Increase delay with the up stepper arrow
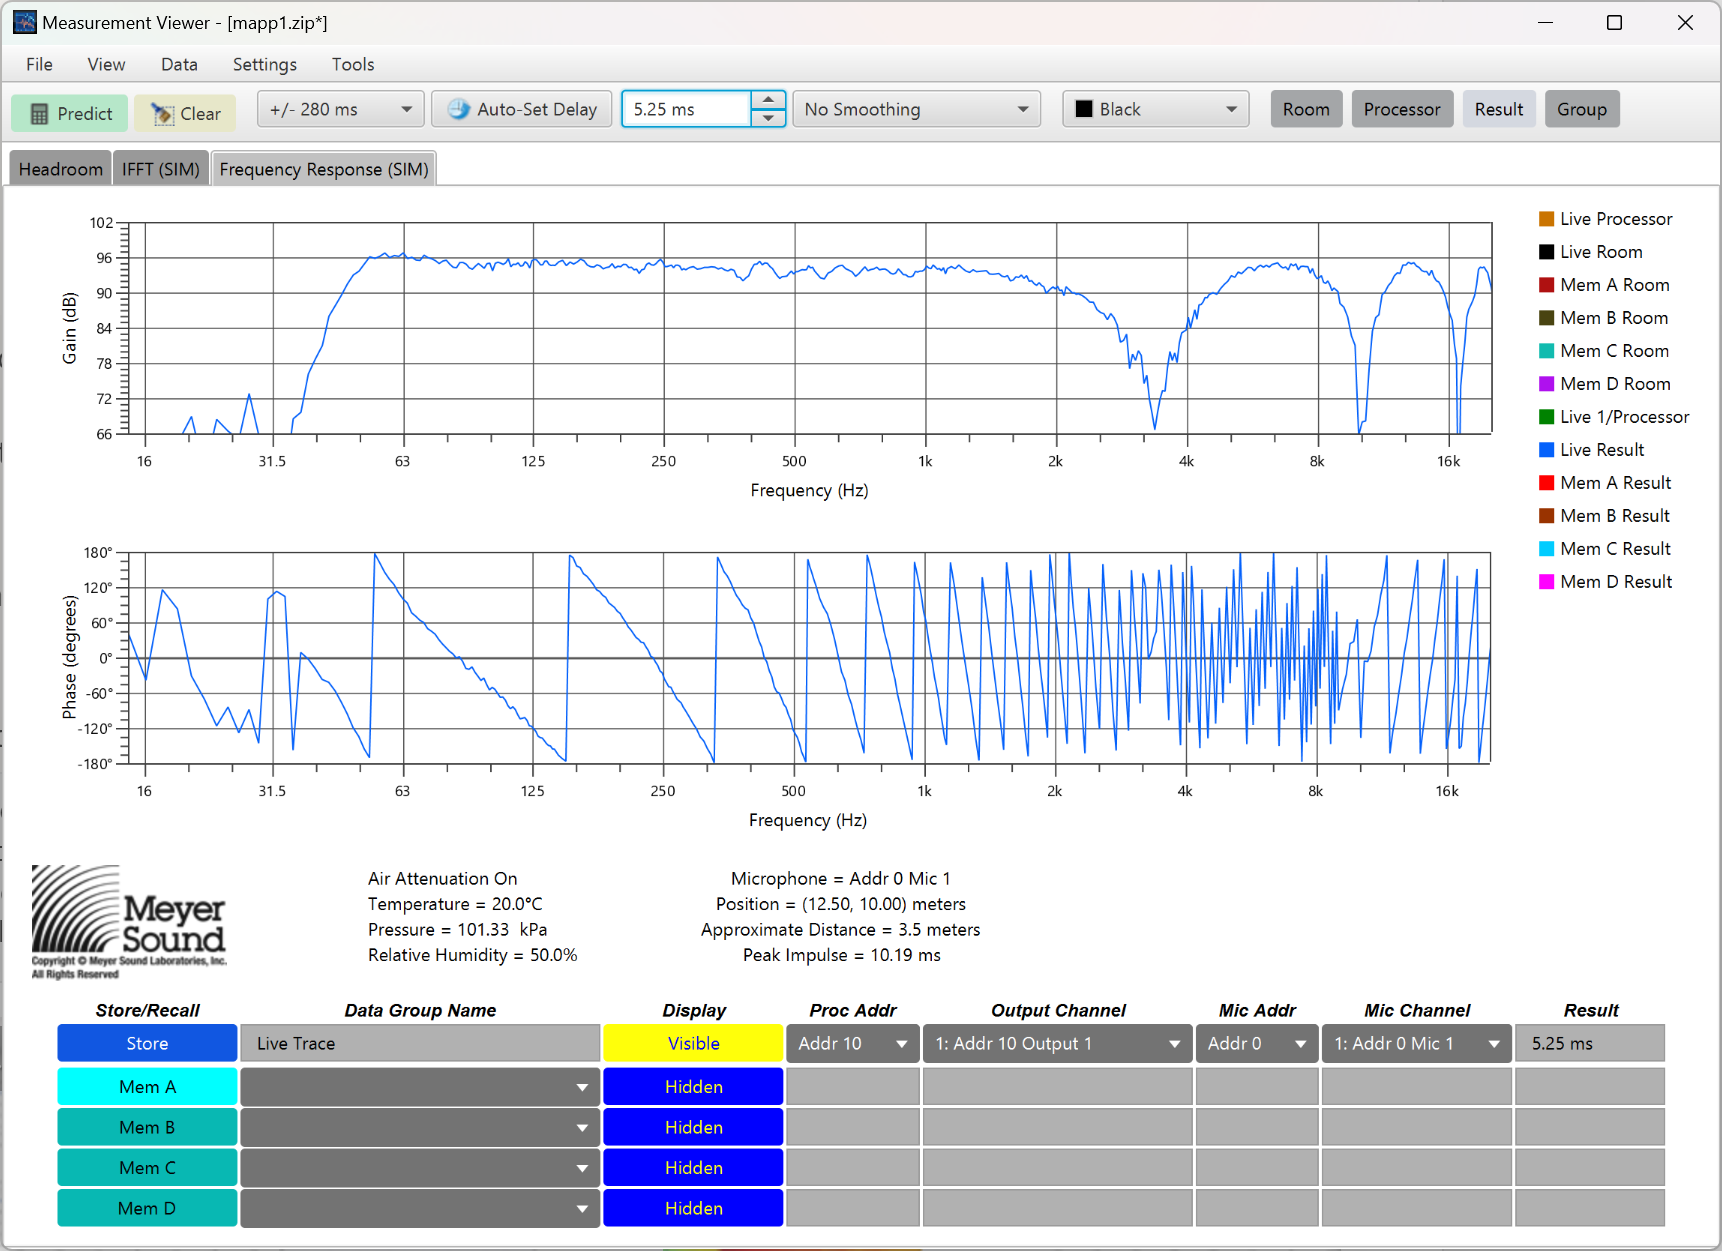Image resolution: width=1722 pixels, height=1251 pixels. coord(768,100)
